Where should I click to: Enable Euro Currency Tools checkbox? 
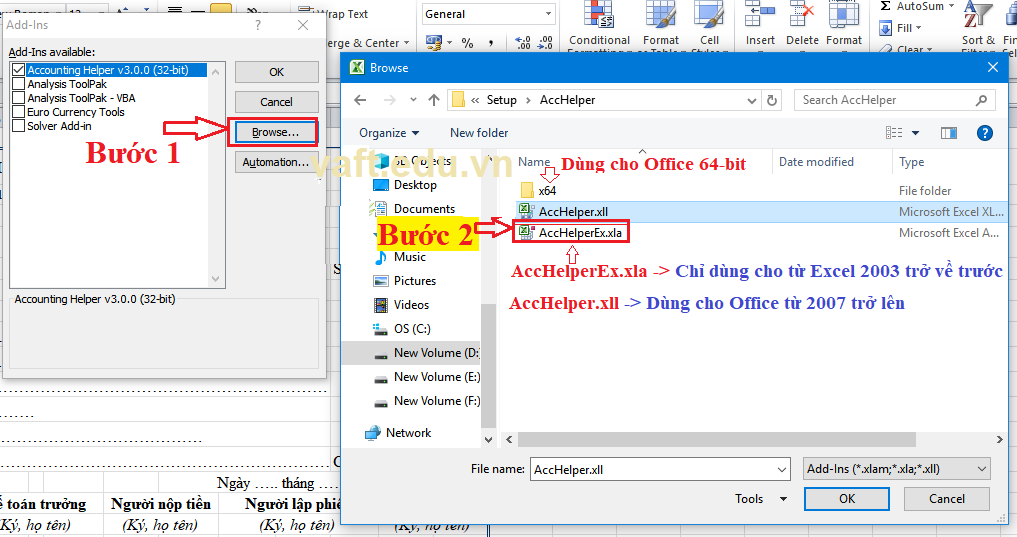19,112
